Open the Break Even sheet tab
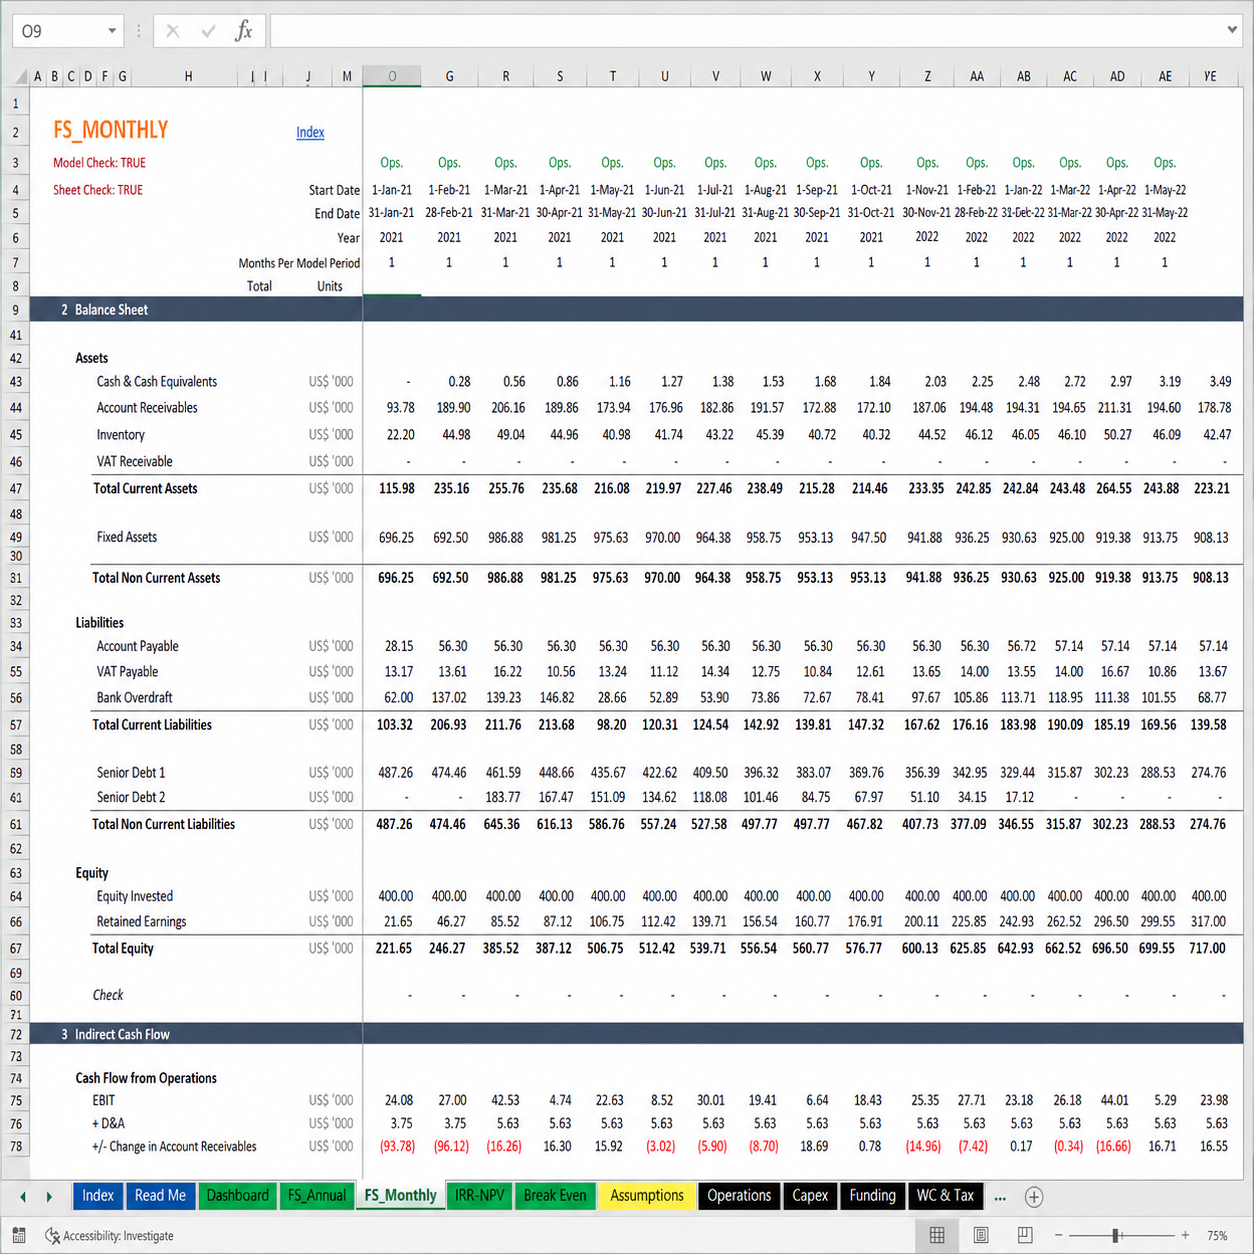 click(555, 1196)
